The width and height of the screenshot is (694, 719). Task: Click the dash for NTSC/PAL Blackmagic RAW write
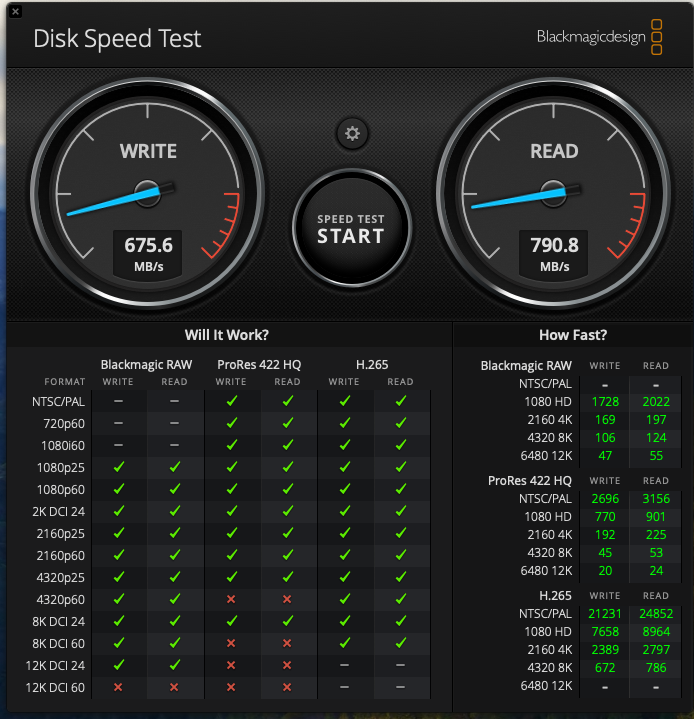coord(118,401)
